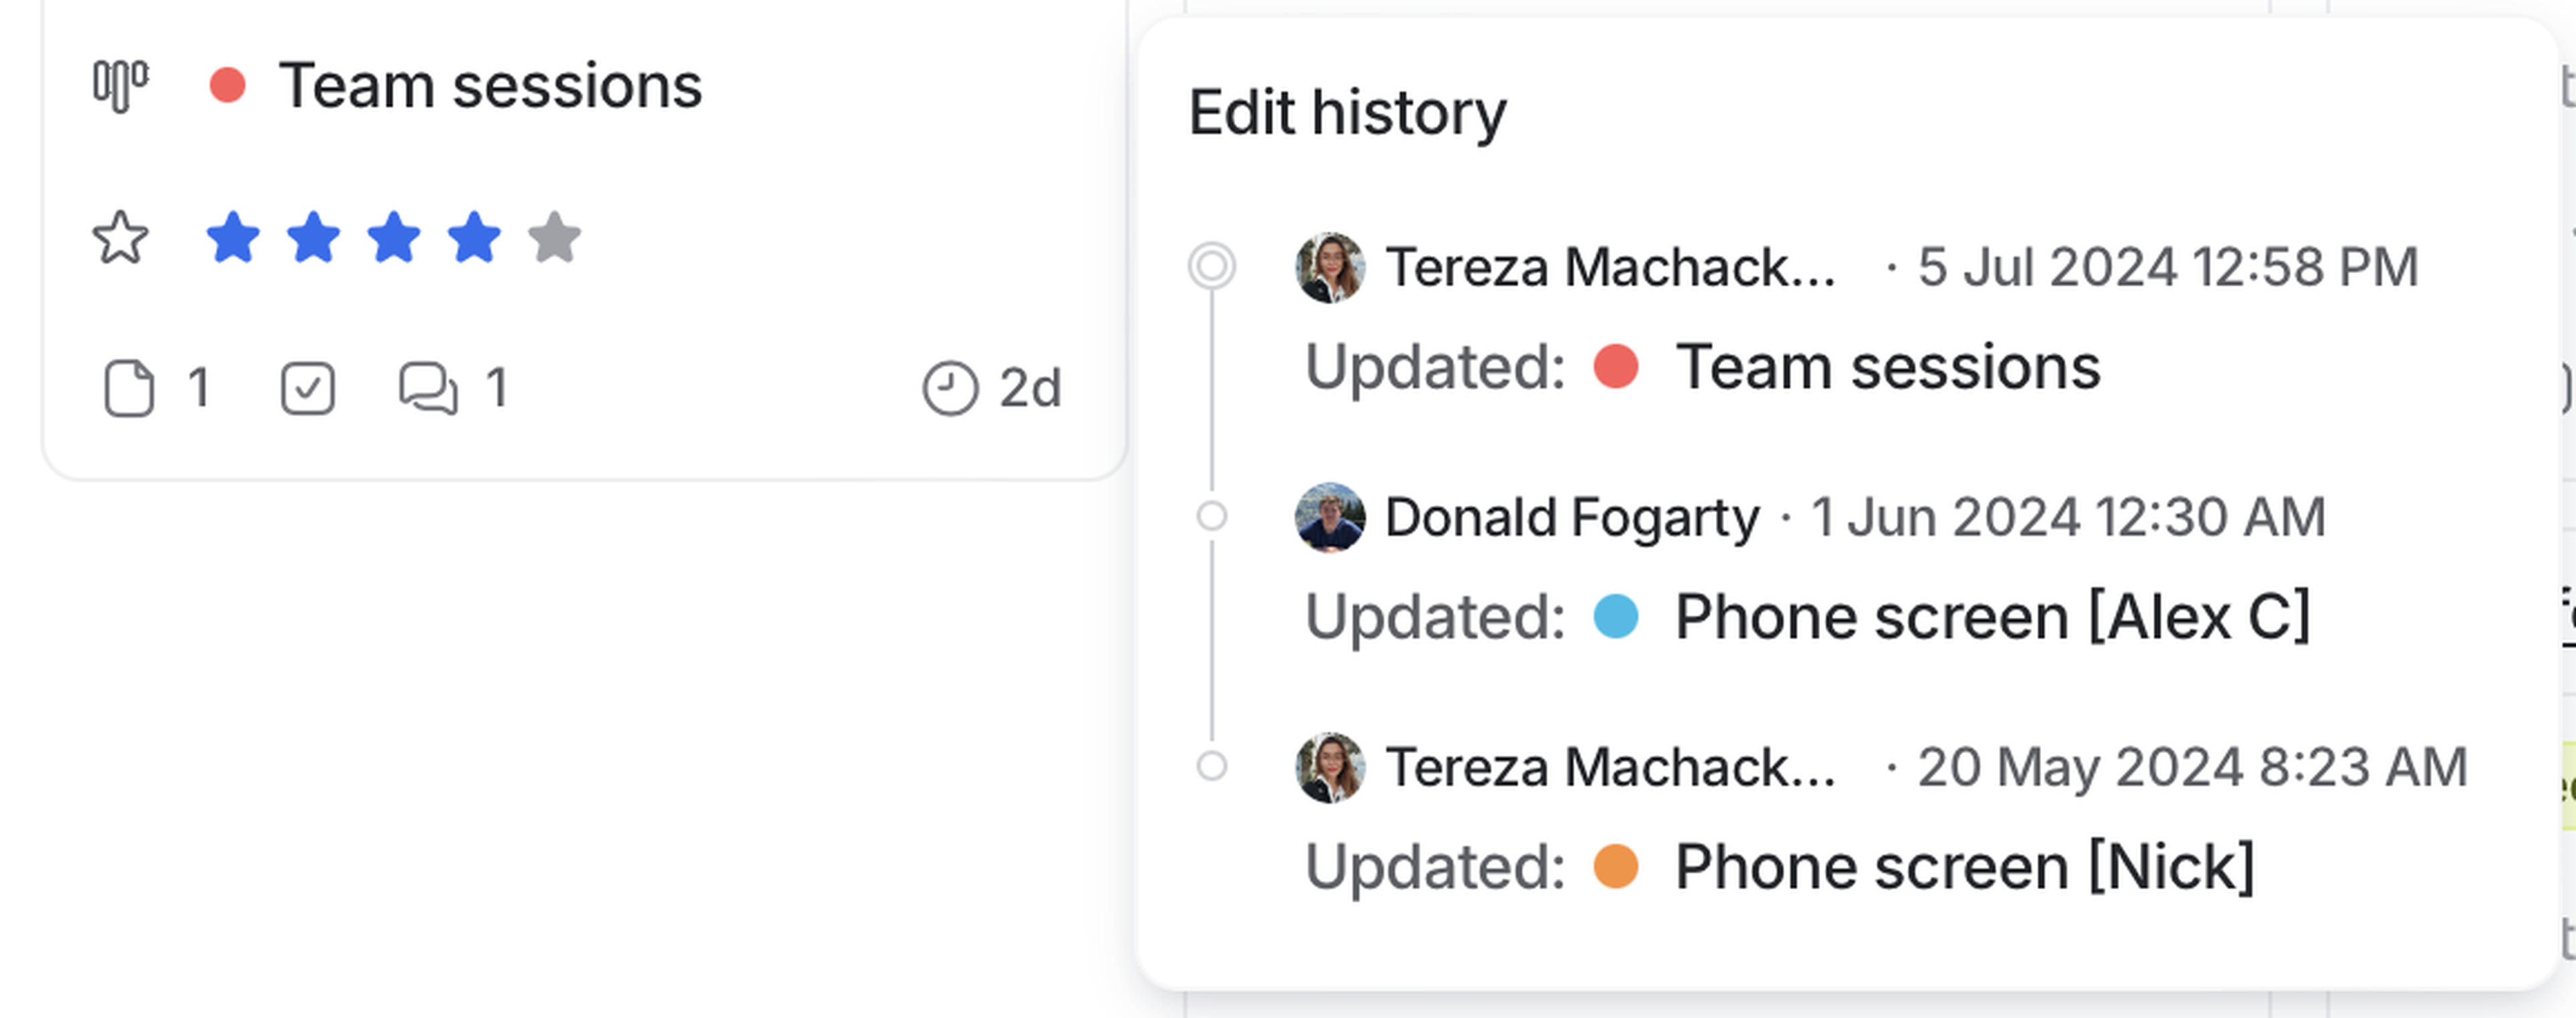Click the clock duration icon

(x=949, y=388)
